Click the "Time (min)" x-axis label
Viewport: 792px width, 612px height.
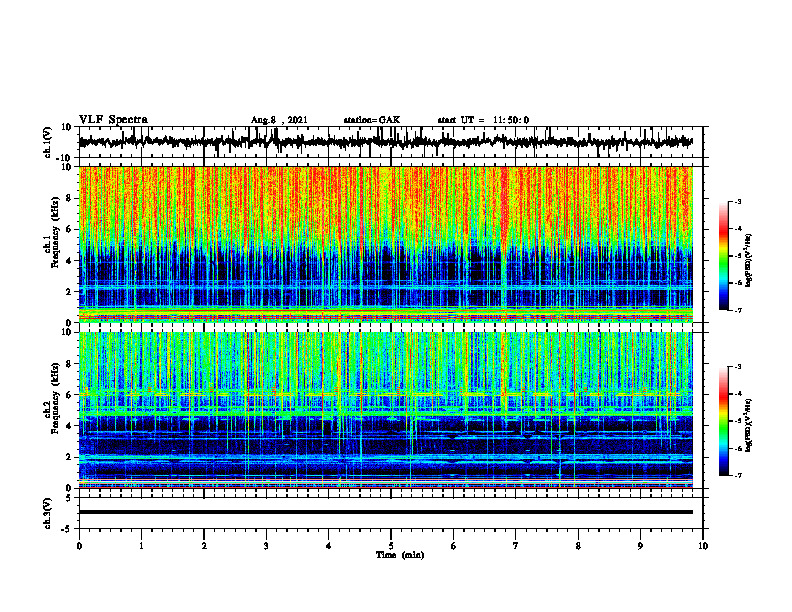(x=400, y=555)
